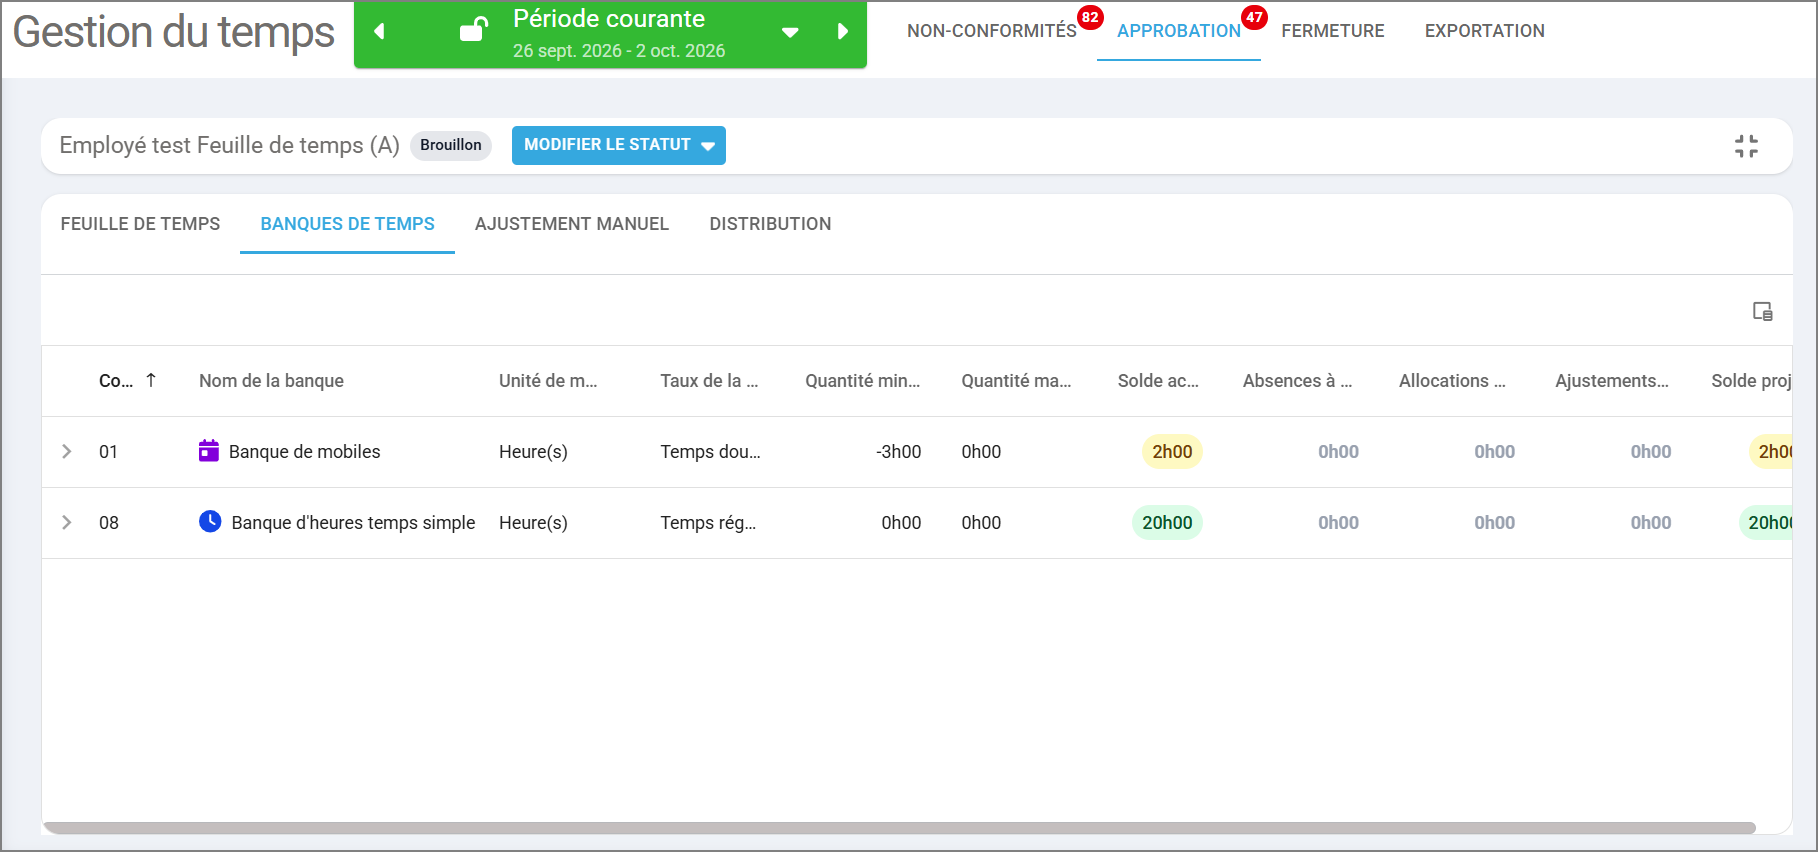Click the Temps double rate cell
Screen dimensions: 1818x852
click(x=710, y=452)
